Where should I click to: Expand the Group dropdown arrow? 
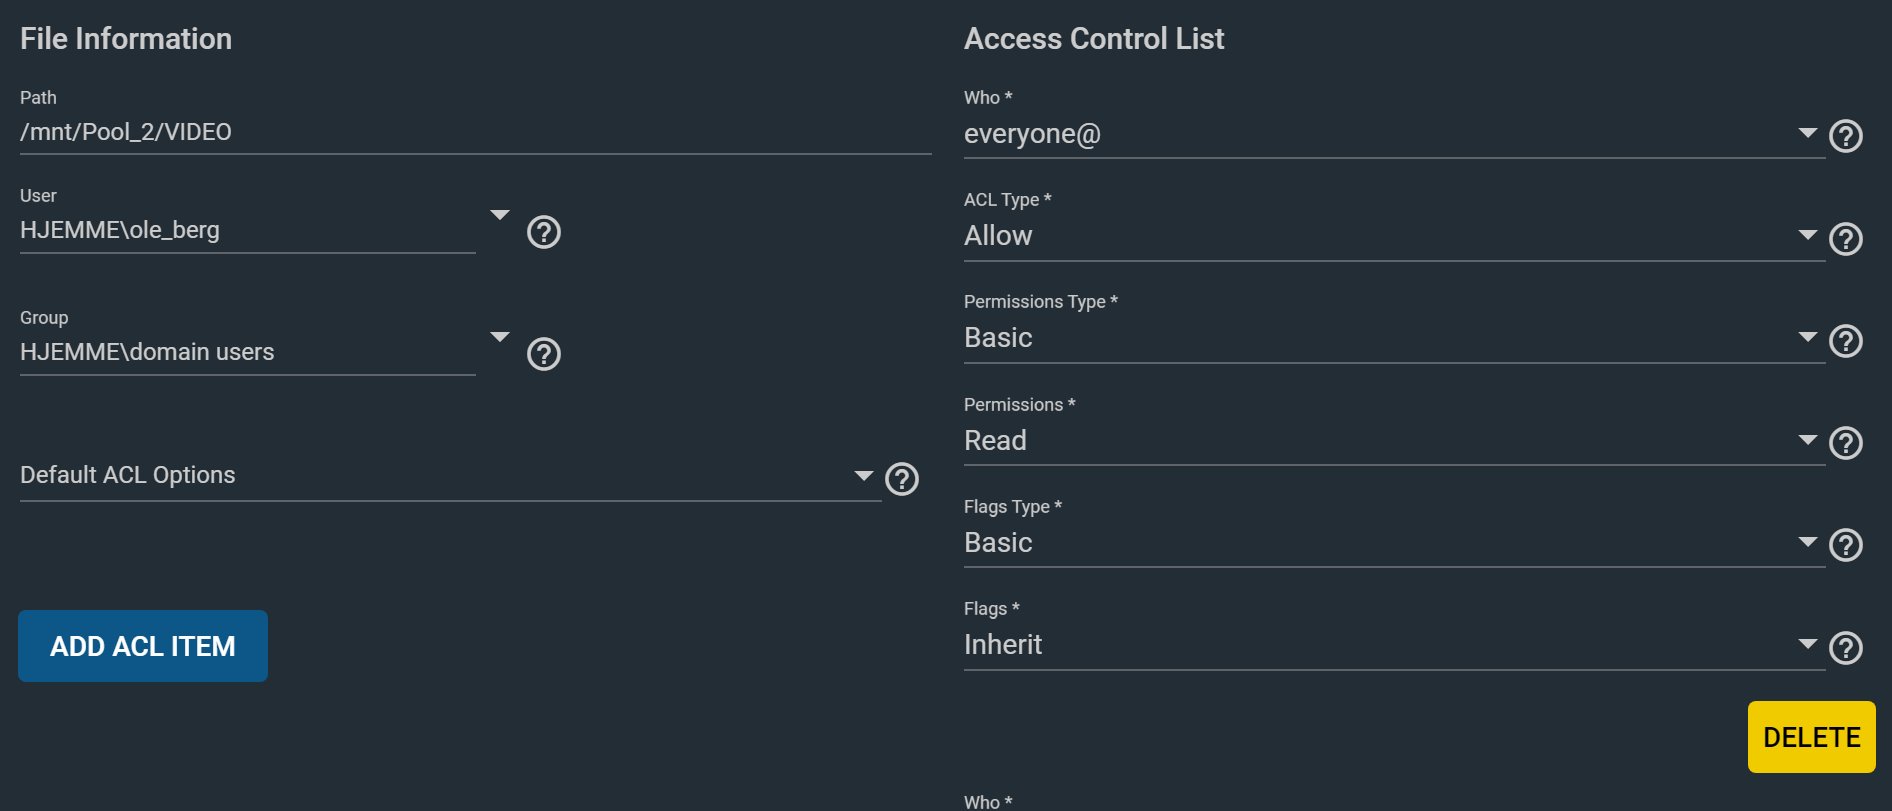pos(500,337)
